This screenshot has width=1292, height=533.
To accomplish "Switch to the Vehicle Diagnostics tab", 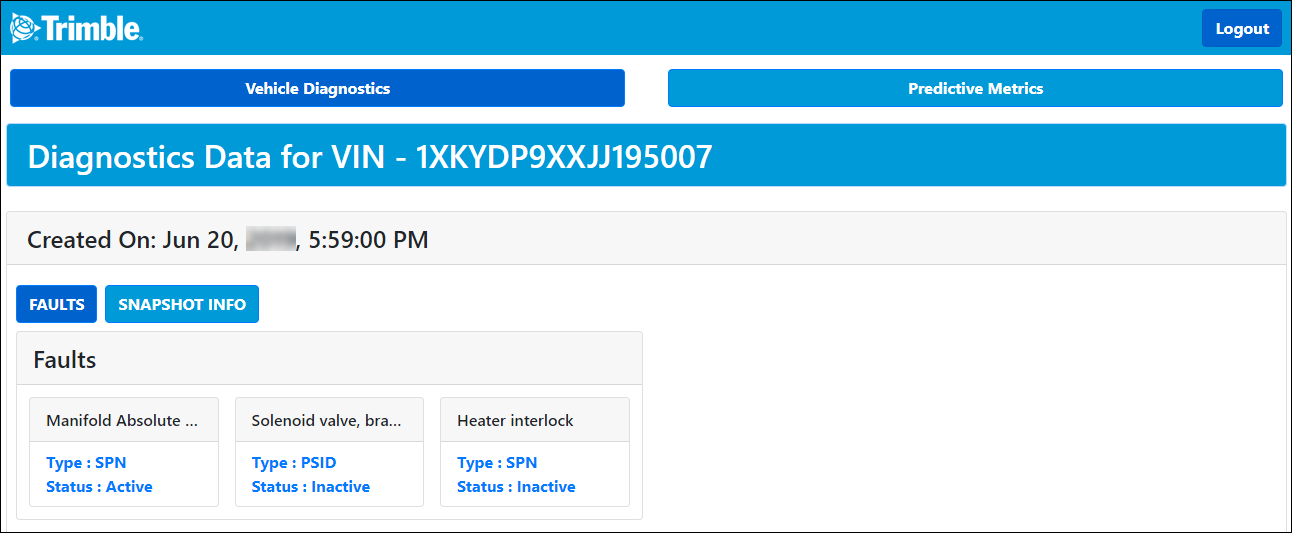I will point(317,88).
